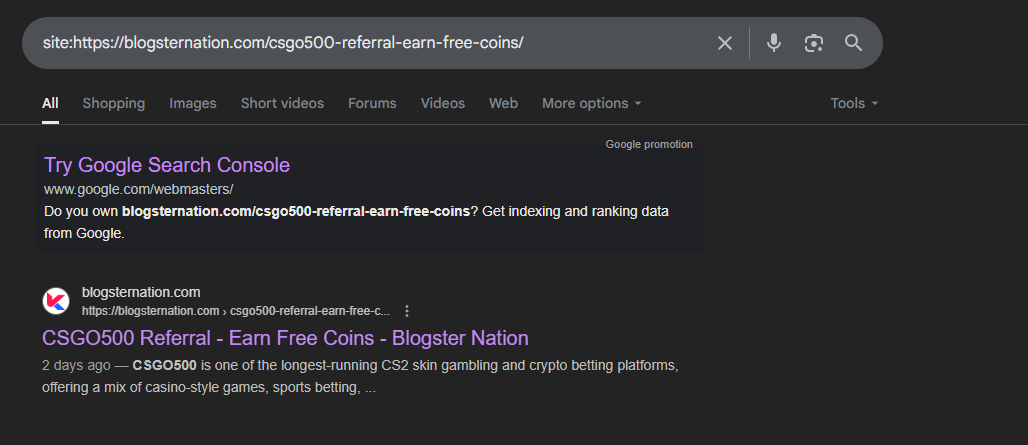Start voice search with microphone icon
The width and height of the screenshot is (1028, 445).
(x=774, y=43)
